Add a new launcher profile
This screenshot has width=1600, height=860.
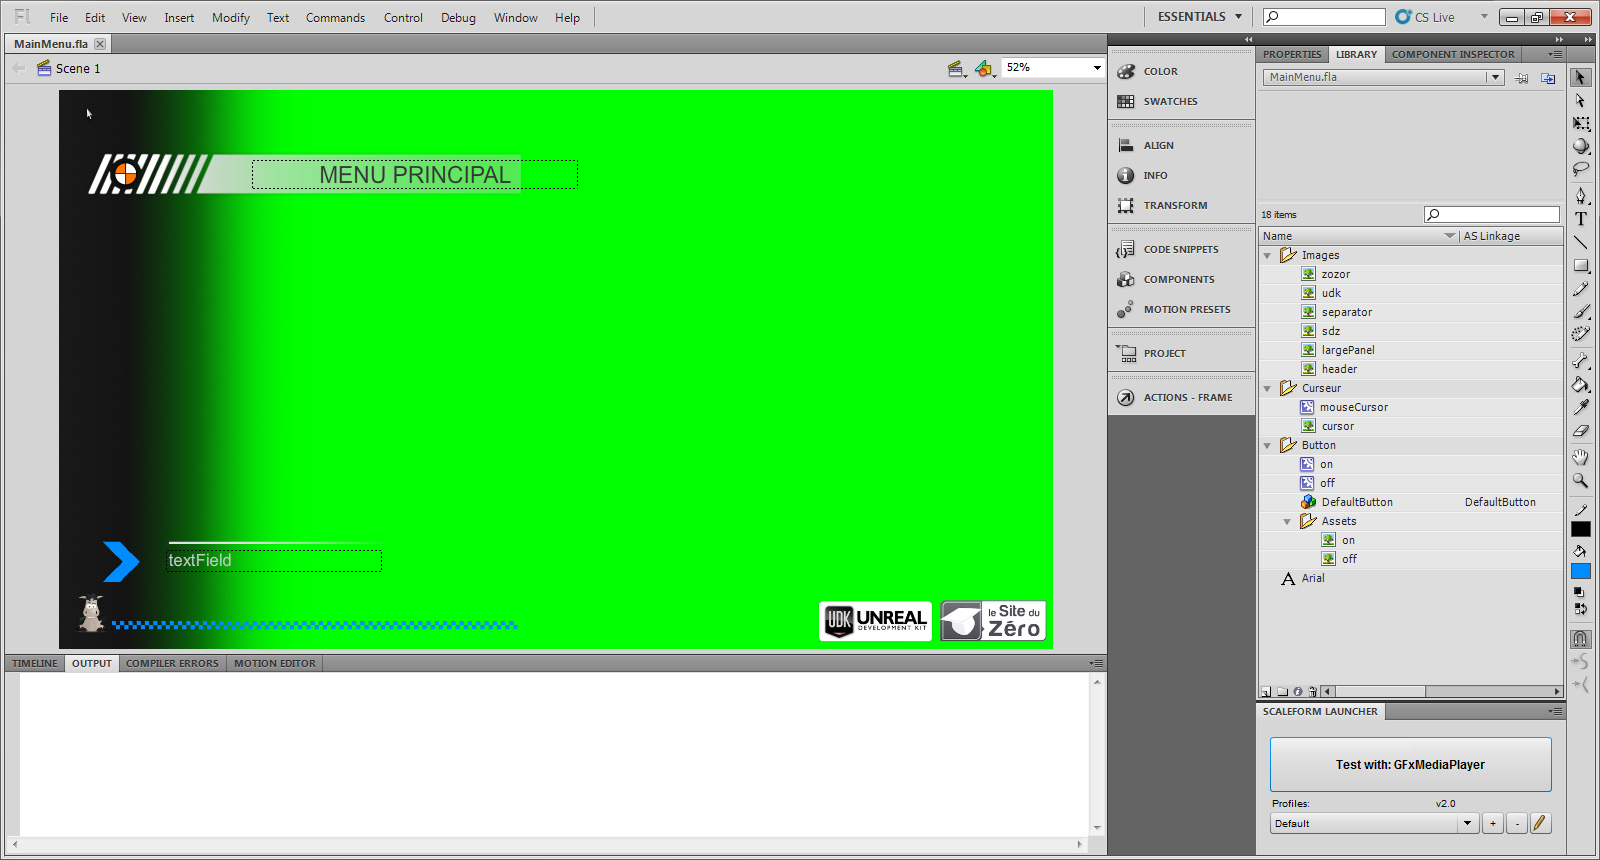point(1492,824)
